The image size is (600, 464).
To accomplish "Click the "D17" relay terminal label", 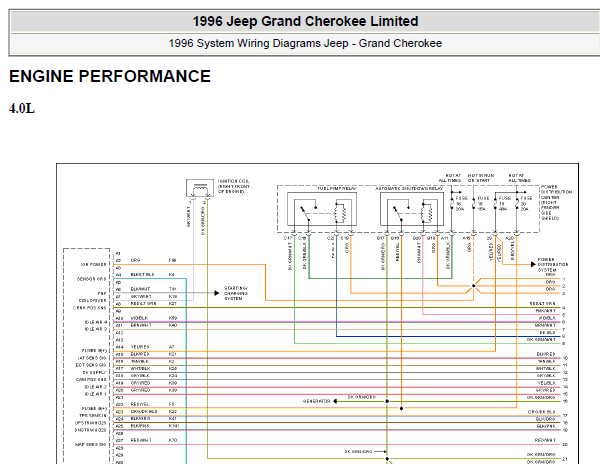I will (380, 238).
